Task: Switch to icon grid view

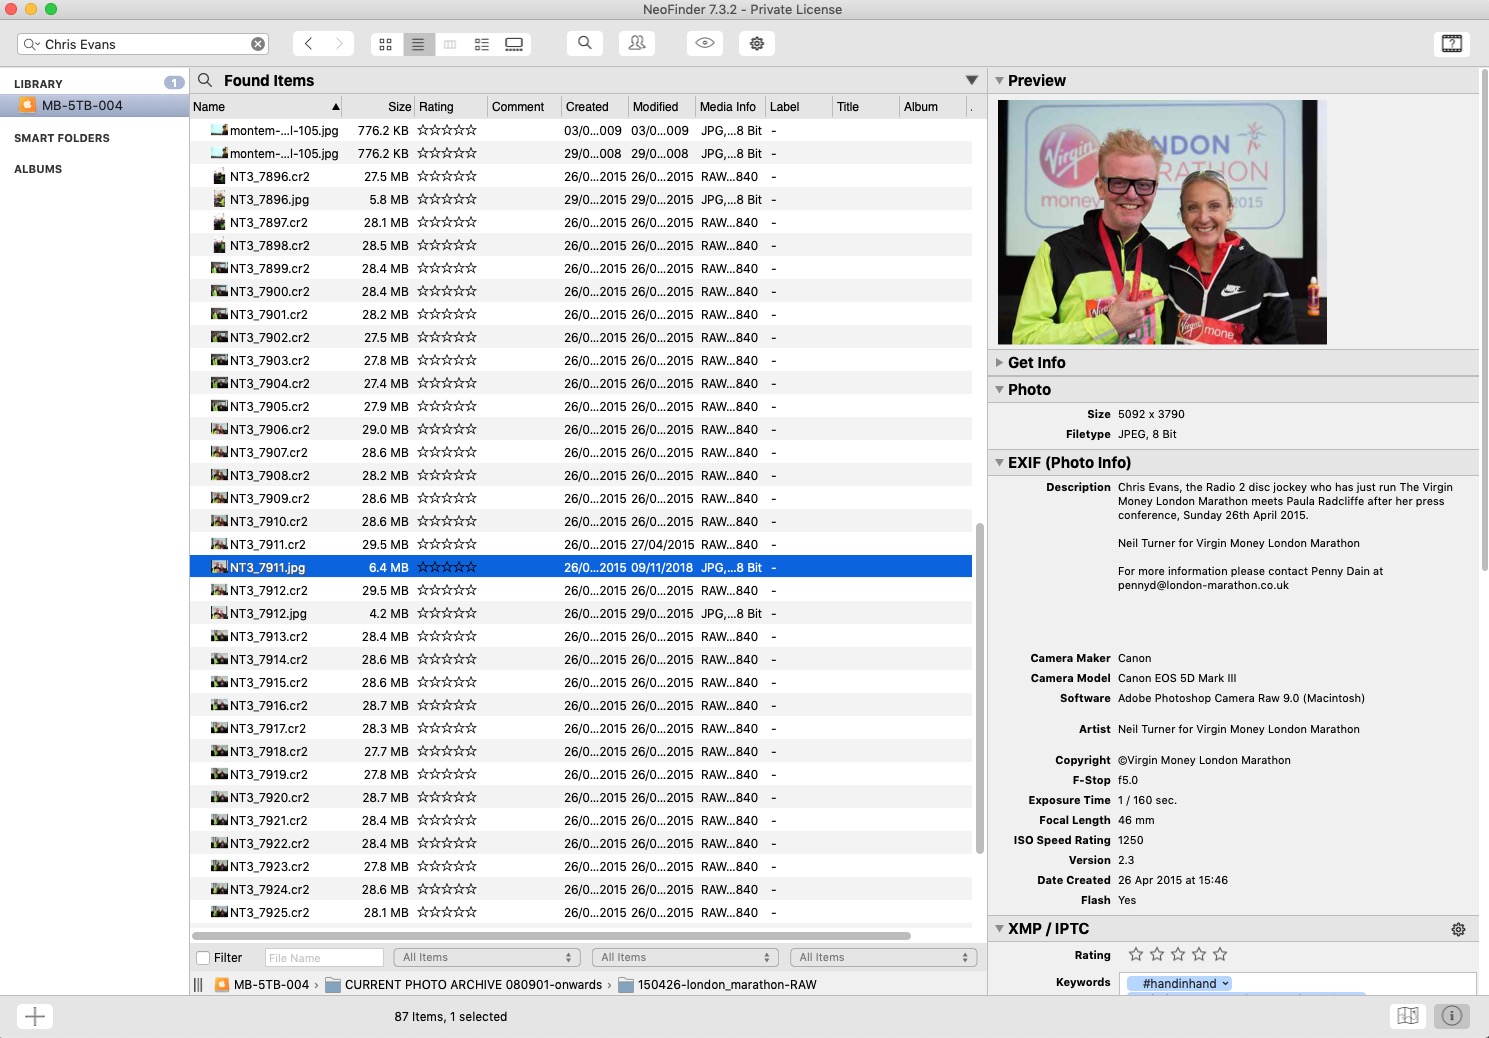Action: point(385,44)
